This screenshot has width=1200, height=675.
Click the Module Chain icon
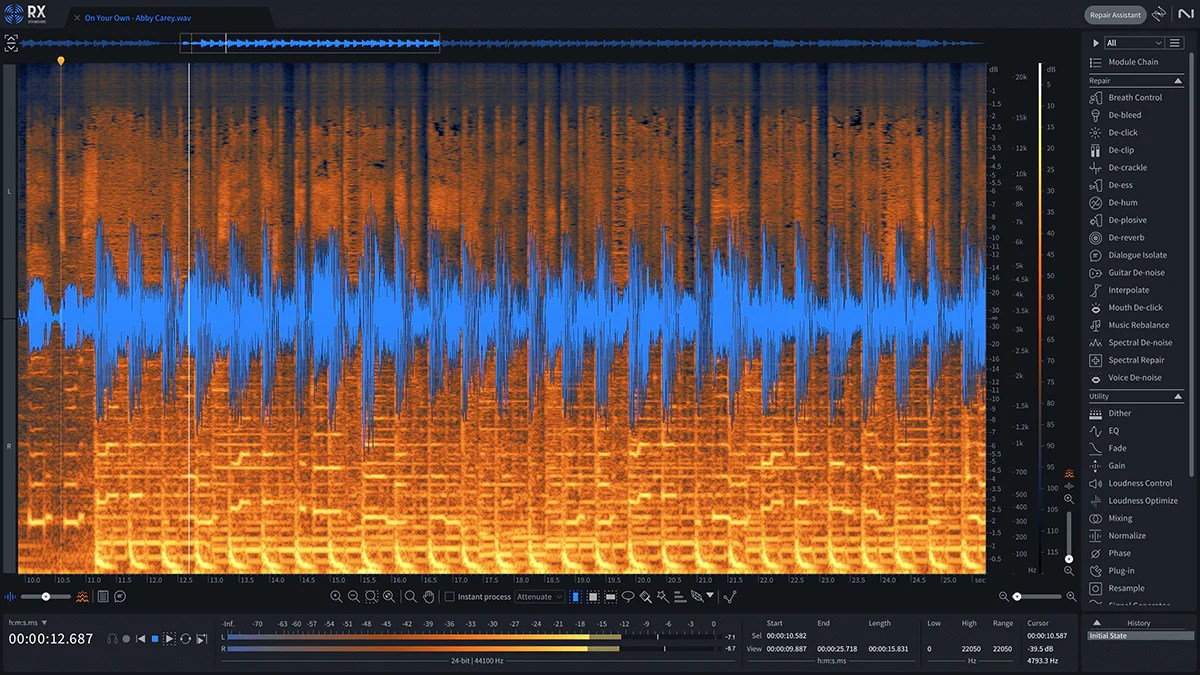pos(1094,61)
